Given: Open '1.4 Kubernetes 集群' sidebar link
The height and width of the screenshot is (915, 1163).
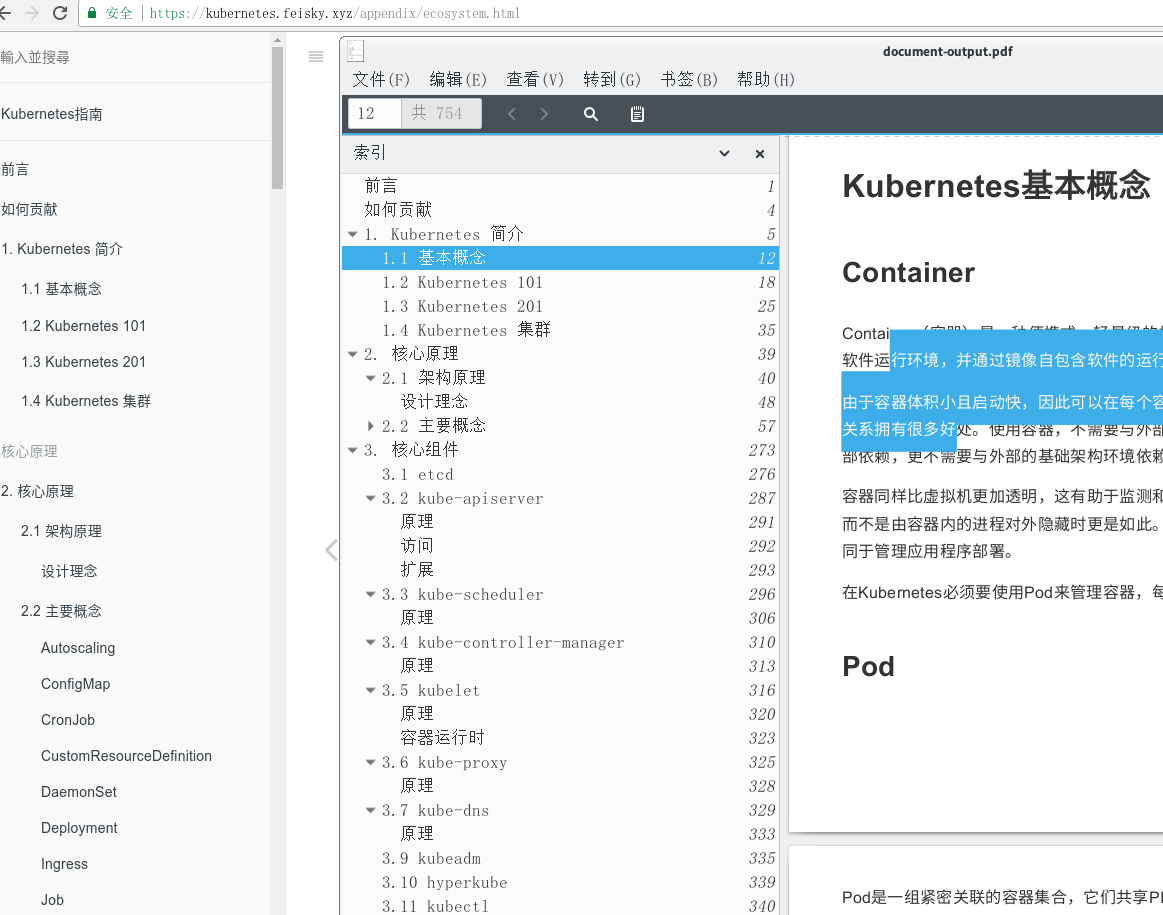Looking at the screenshot, I should click(86, 401).
